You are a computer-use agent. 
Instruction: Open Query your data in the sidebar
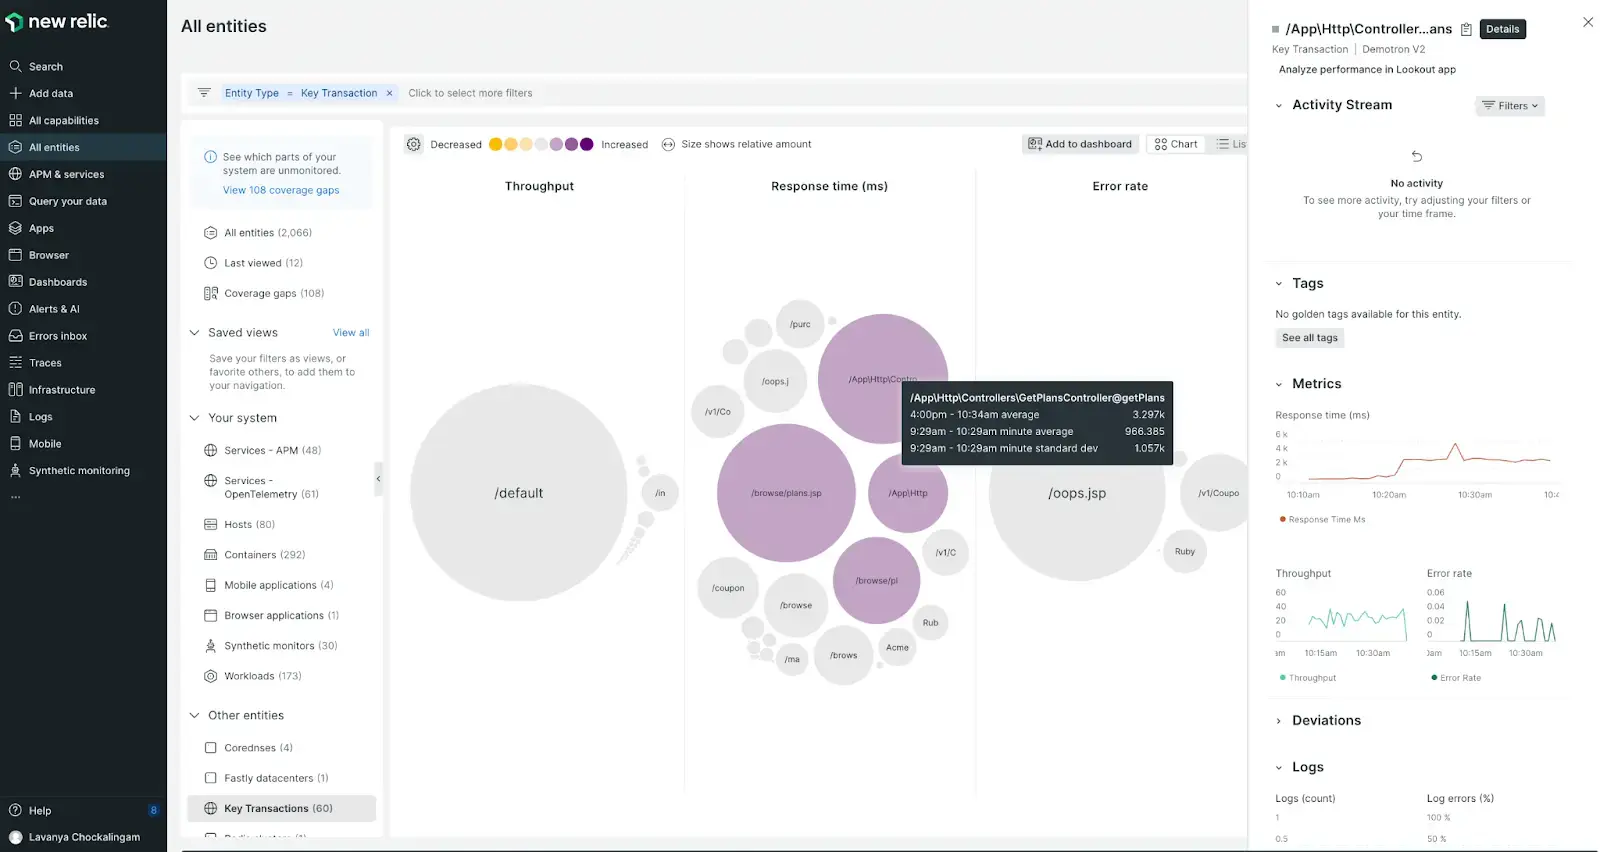coord(67,201)
